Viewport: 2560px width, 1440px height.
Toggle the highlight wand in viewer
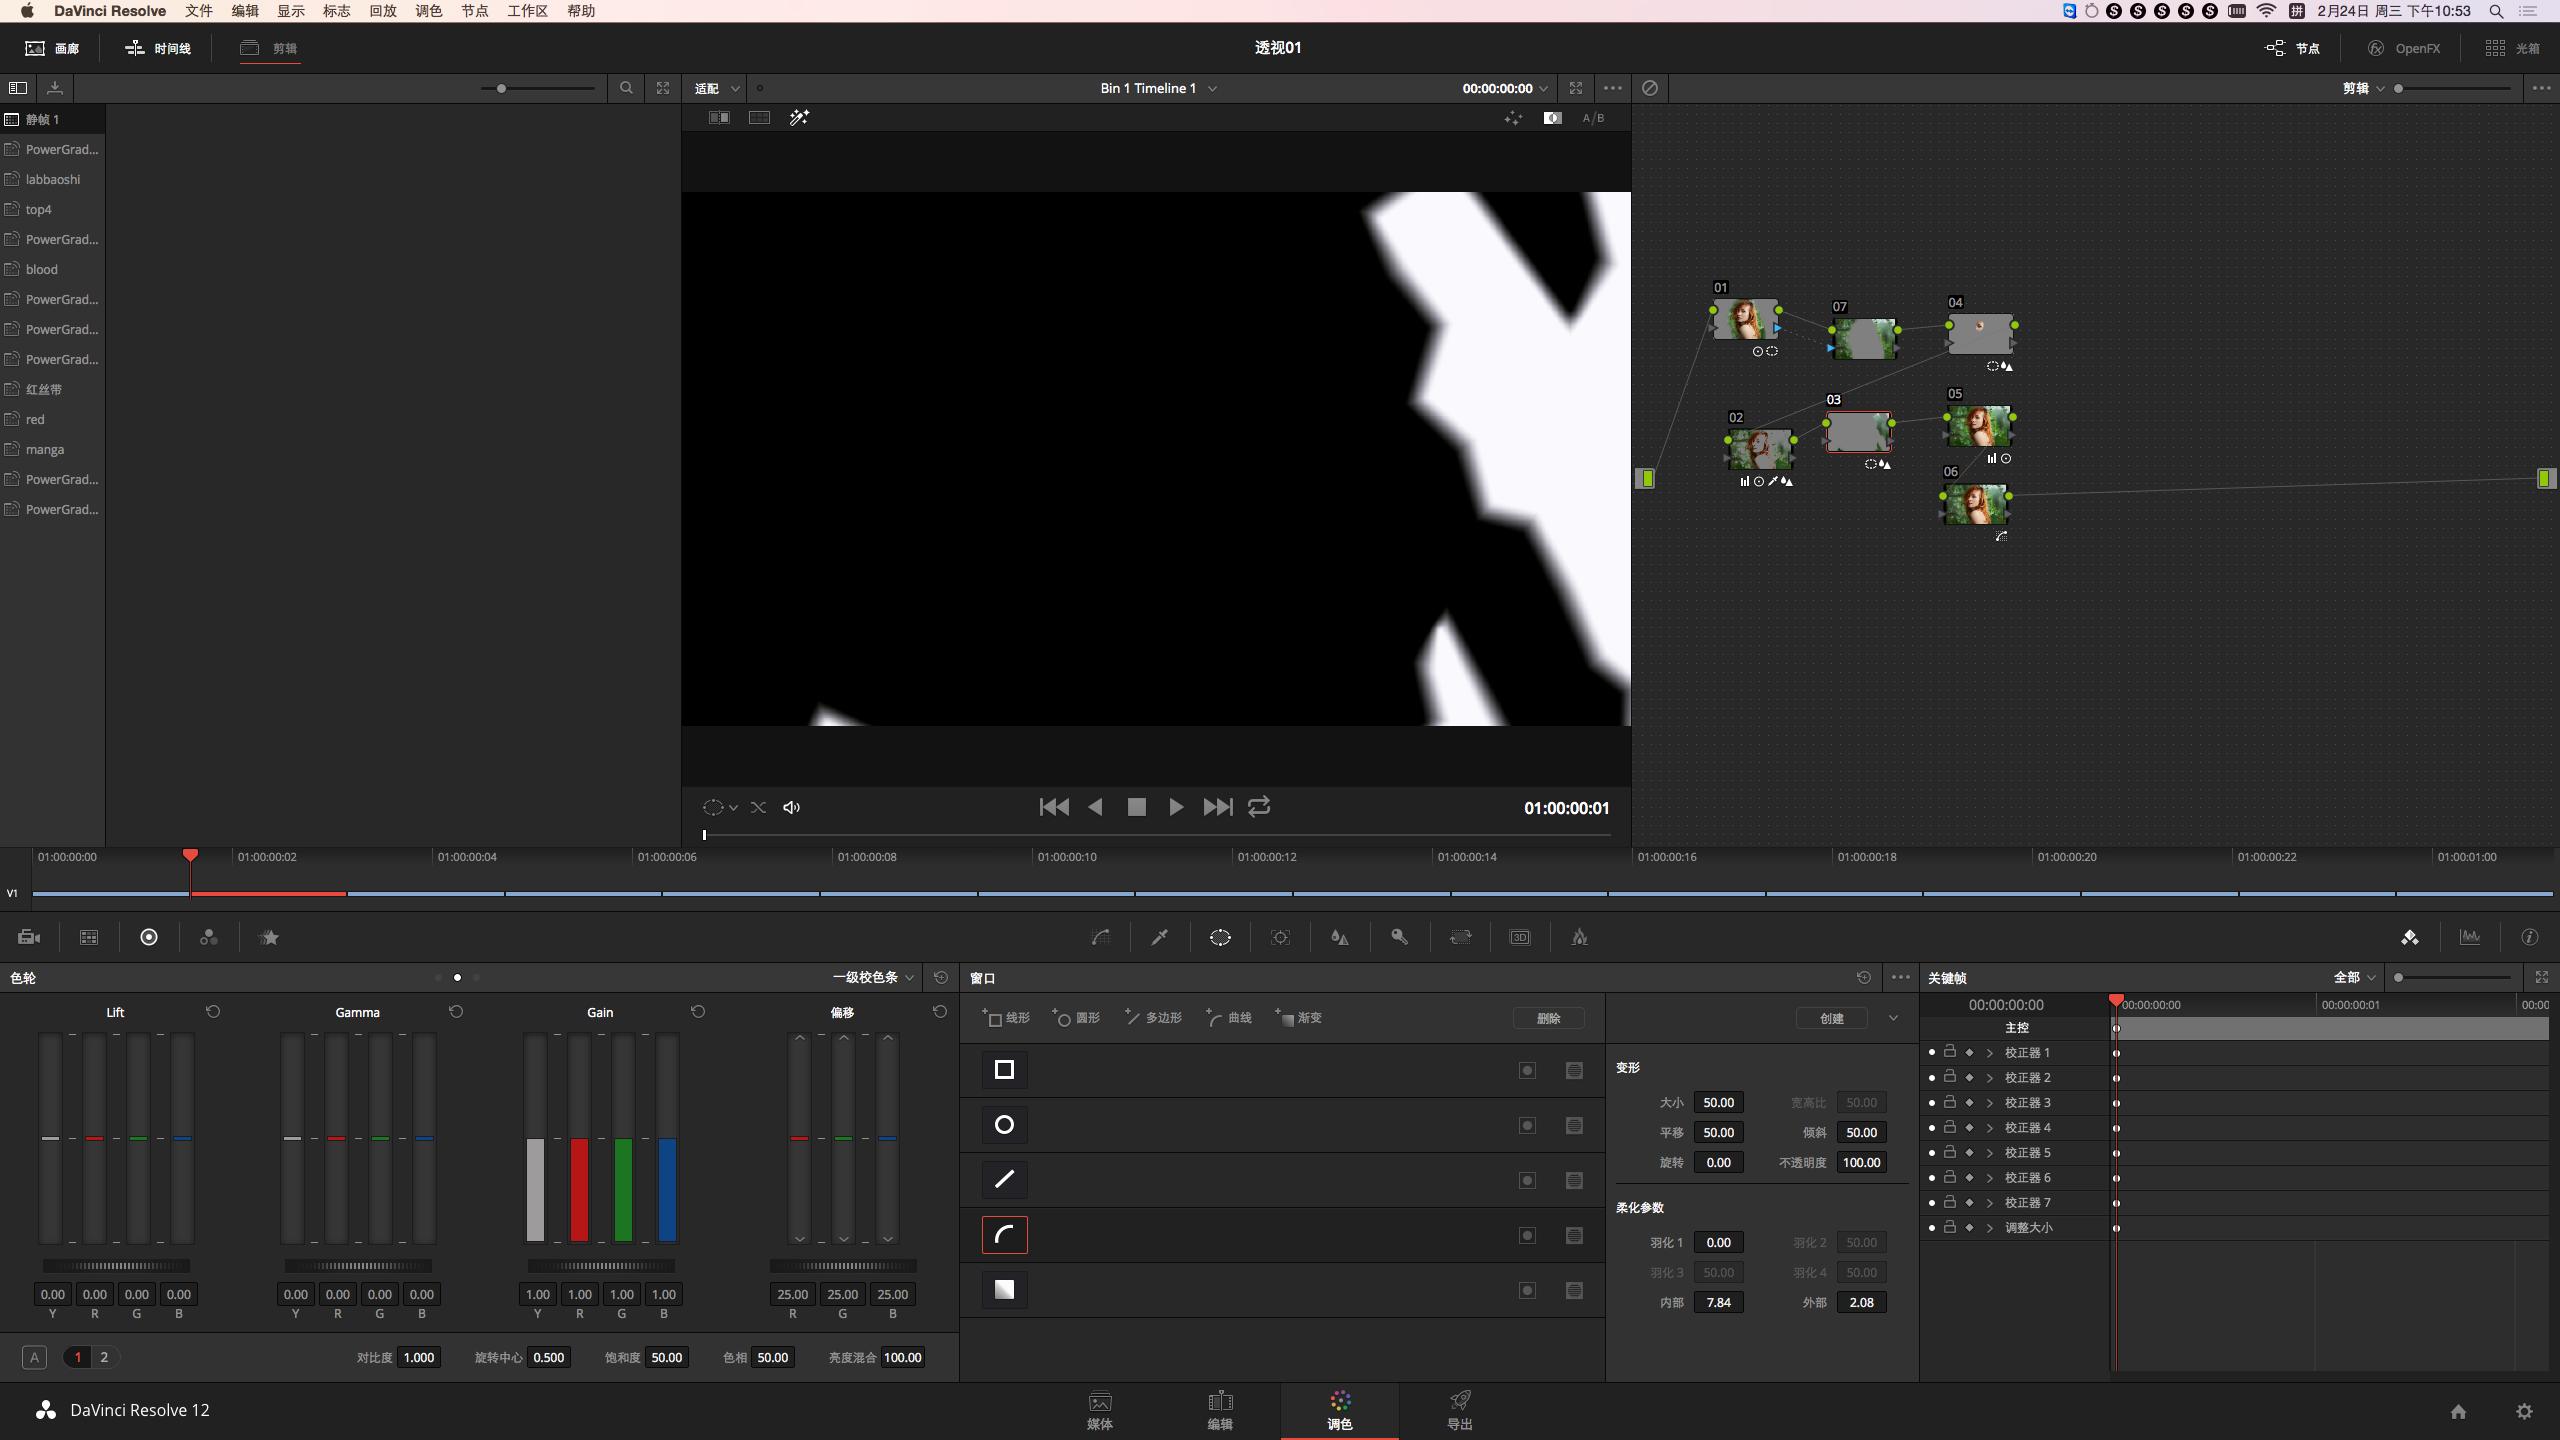point(799,118)
